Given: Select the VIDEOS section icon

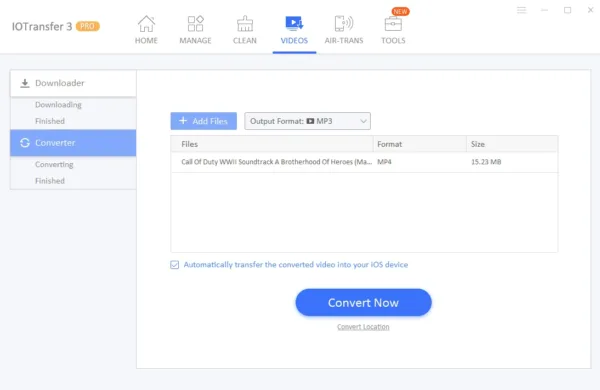Looking at the screenshot, I should click(x=294, y=23).
